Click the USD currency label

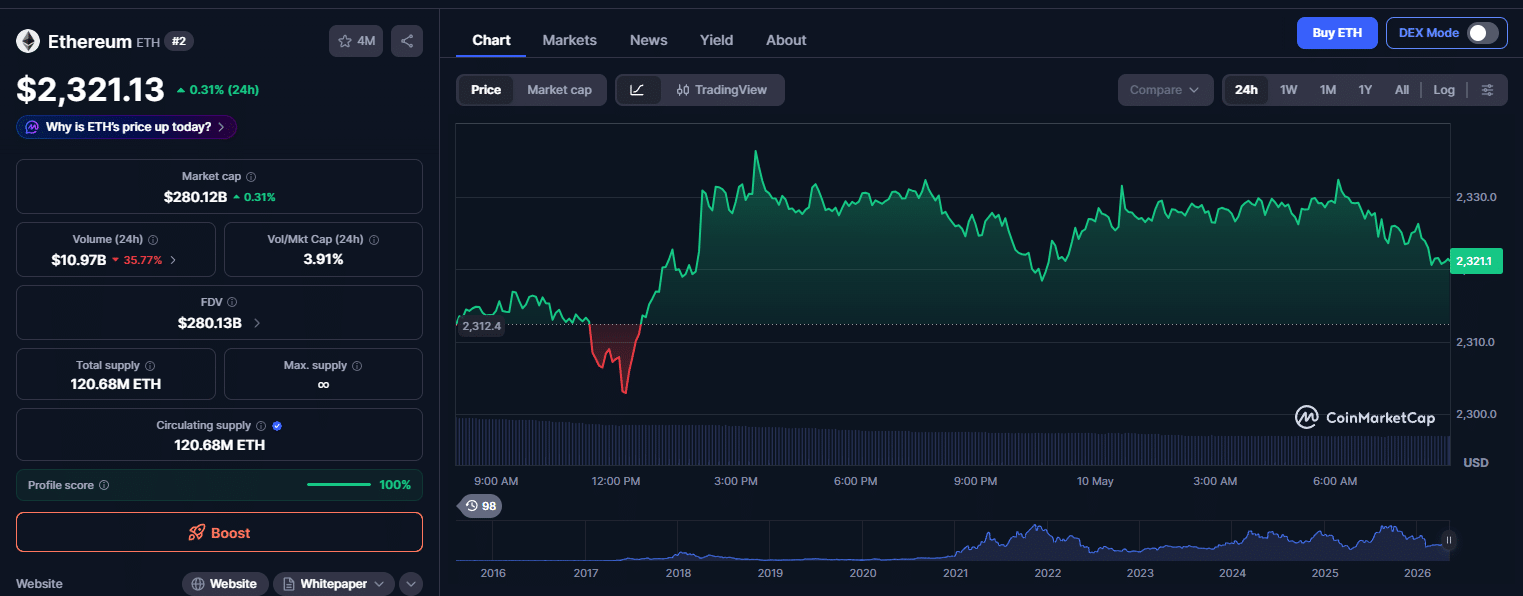pyautogui.click(x=1476, y=462)
